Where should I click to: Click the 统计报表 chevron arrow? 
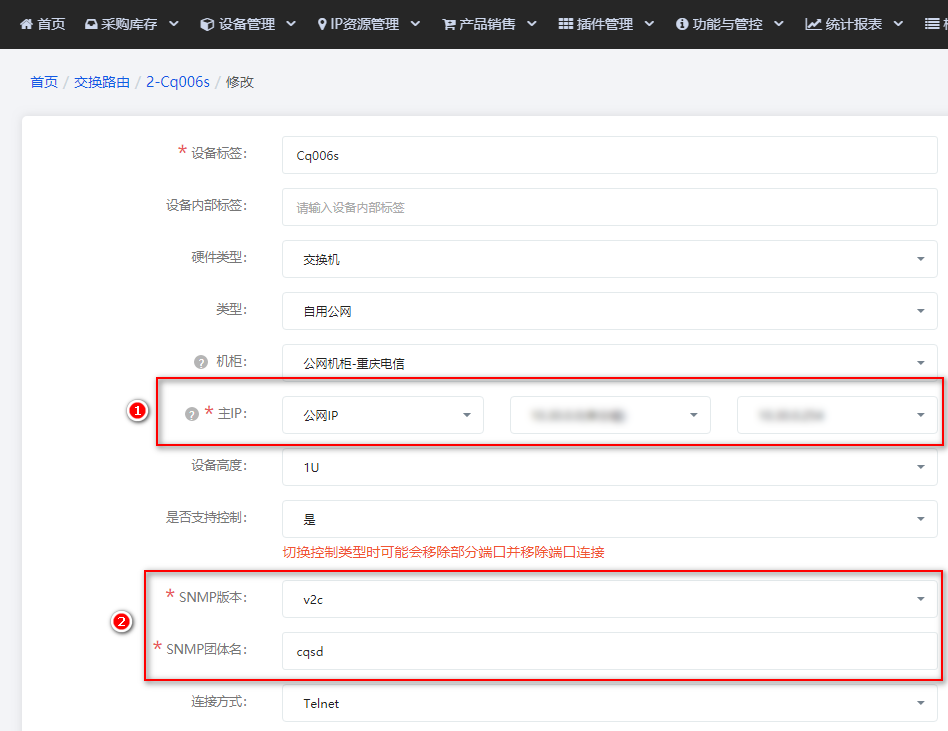click(898, 24)
